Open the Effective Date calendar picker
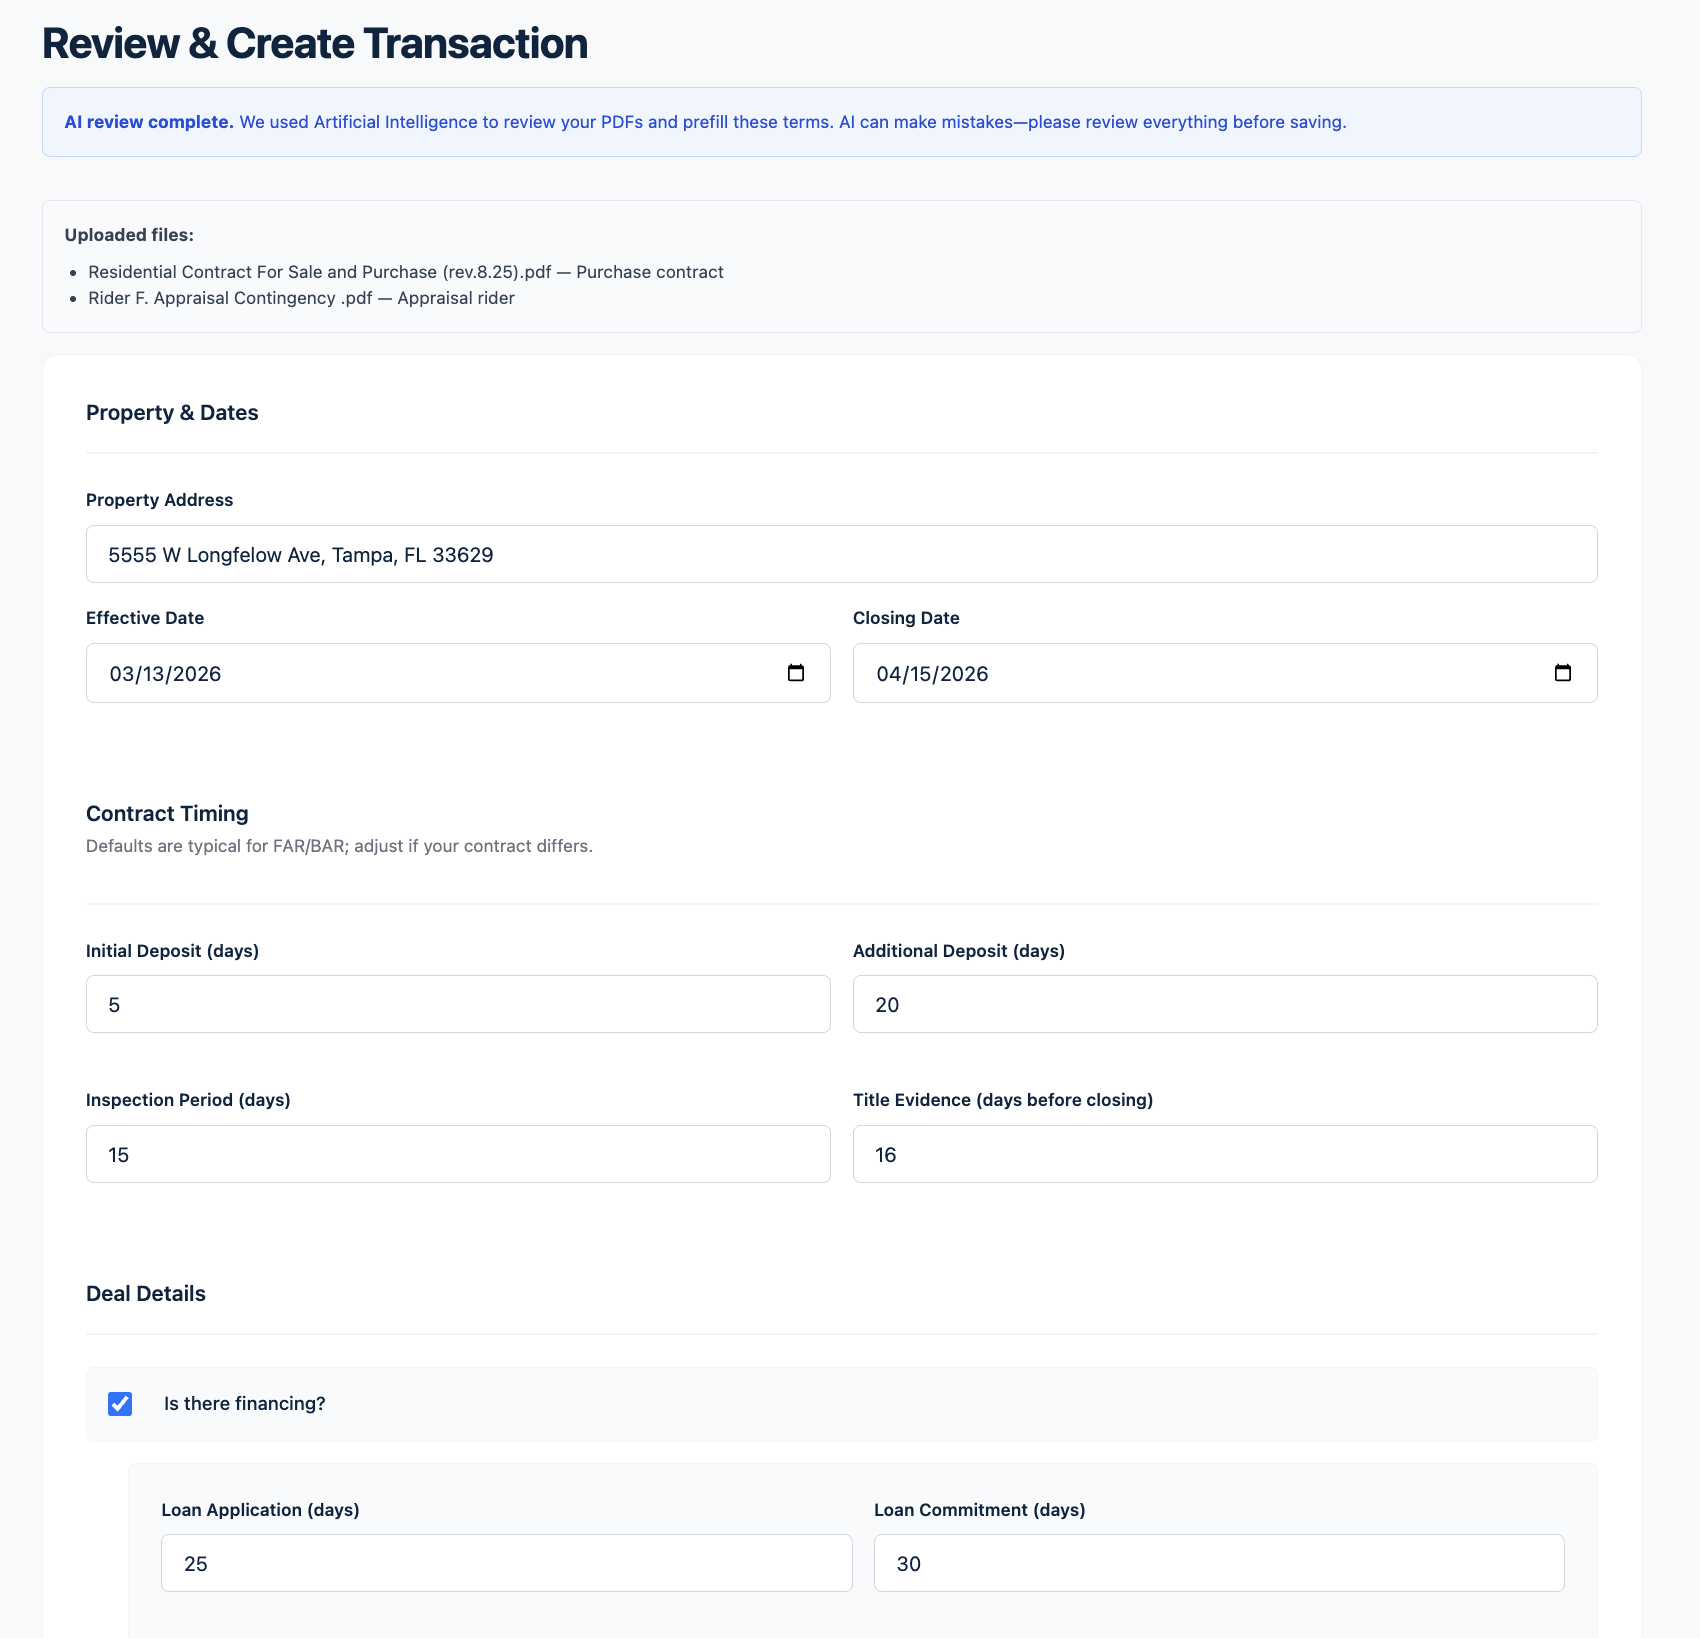The width and height of the screenshot is (1700, 1638). [795, 672]
